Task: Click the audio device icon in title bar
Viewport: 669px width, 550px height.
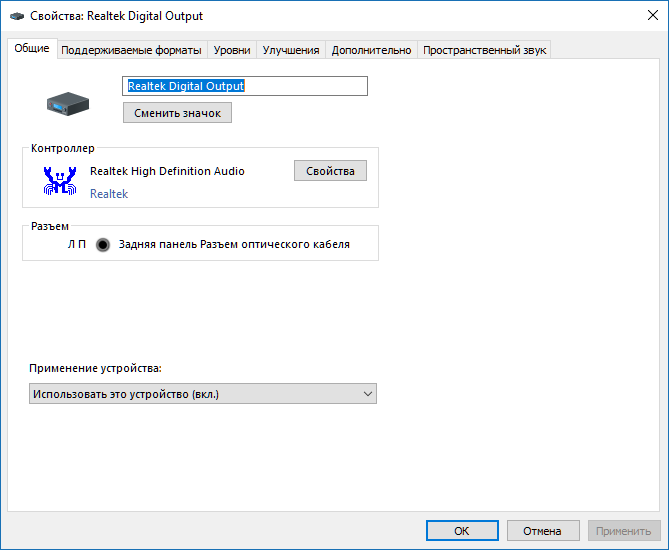Action: (x=17, y=16)
